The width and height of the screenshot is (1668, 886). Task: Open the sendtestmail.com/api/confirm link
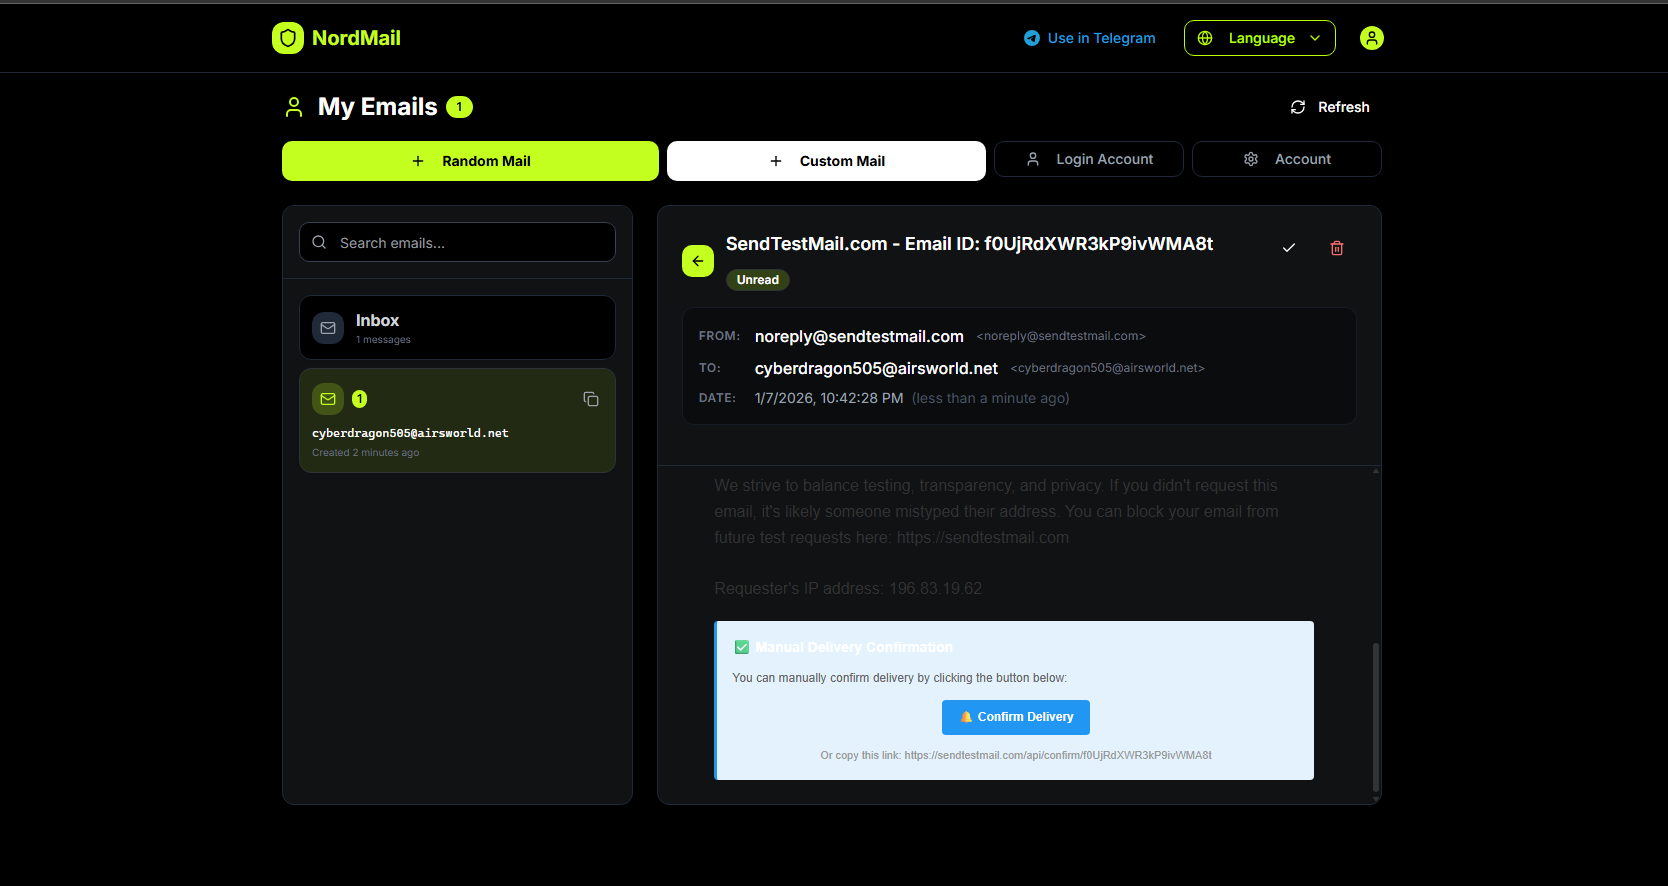[1058, 755]
